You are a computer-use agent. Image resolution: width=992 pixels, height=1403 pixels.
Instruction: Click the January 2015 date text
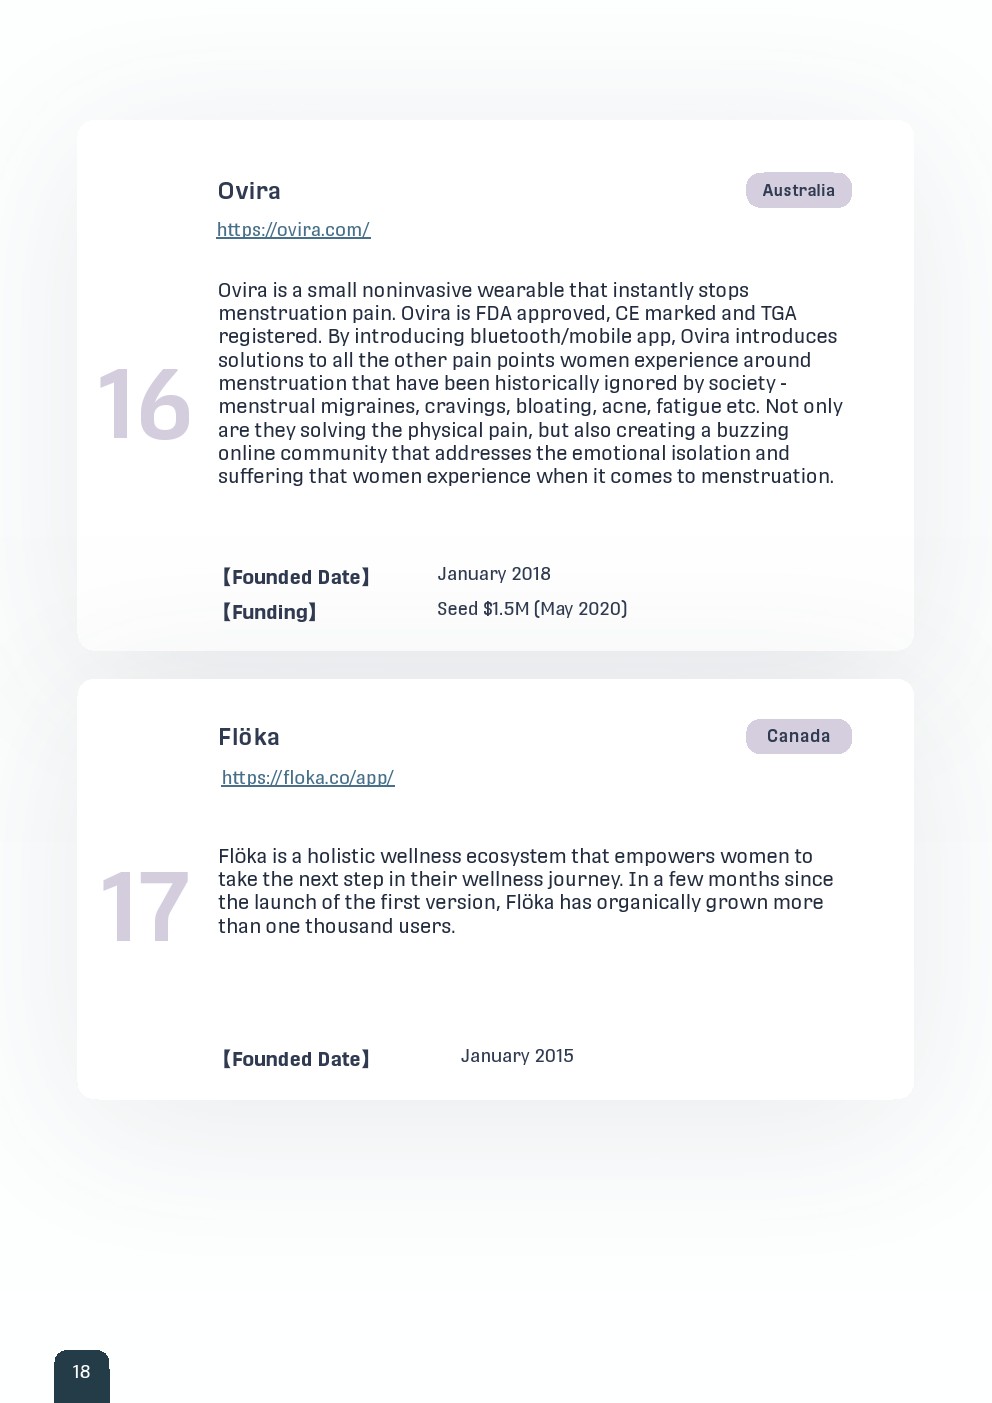pyautogui.click(x=517, y=1056)
